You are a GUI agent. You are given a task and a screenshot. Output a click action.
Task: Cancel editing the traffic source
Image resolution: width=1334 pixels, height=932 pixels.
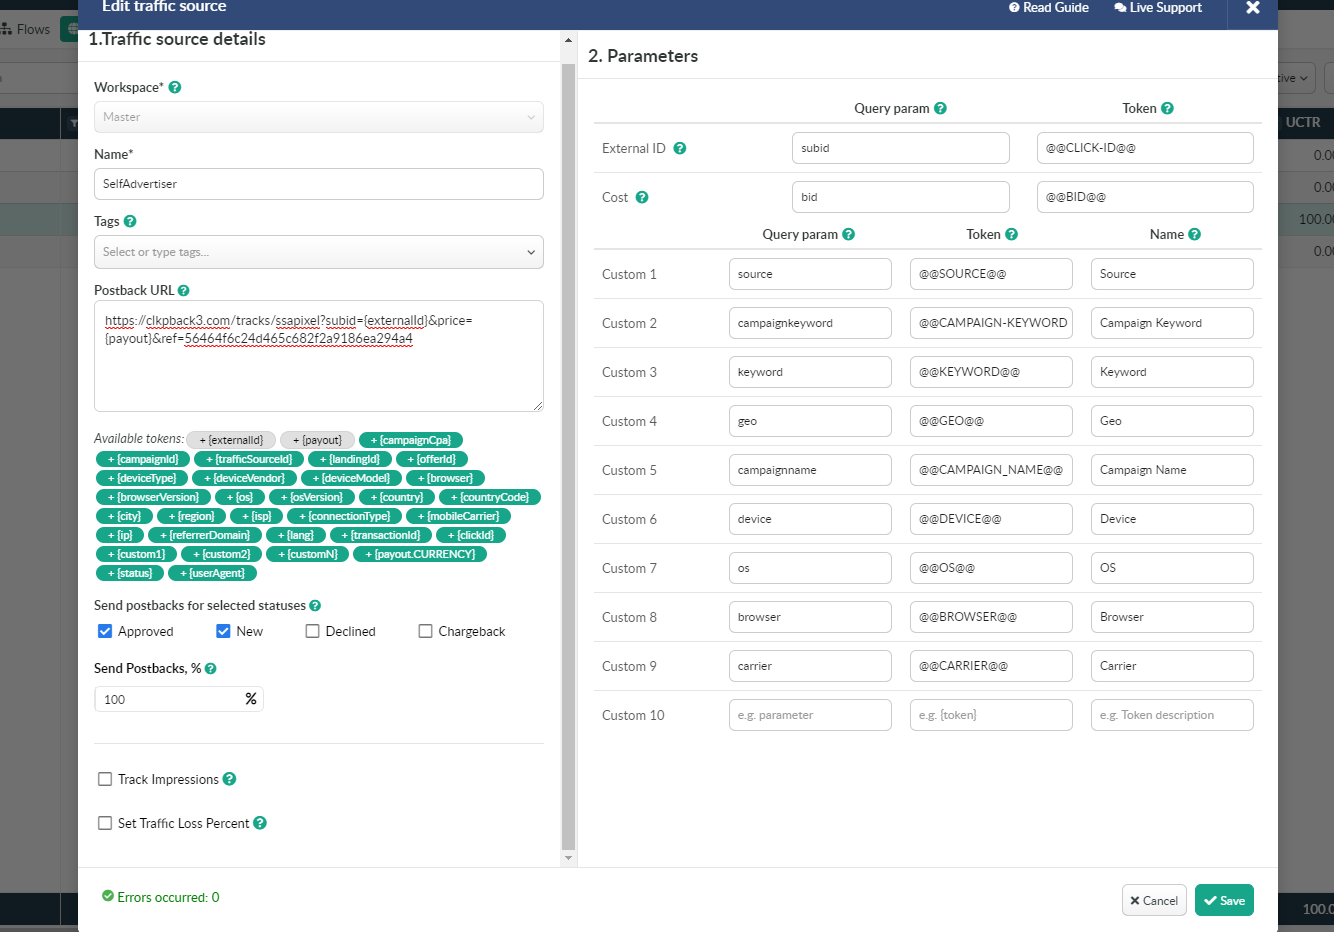pos(1154,900)
